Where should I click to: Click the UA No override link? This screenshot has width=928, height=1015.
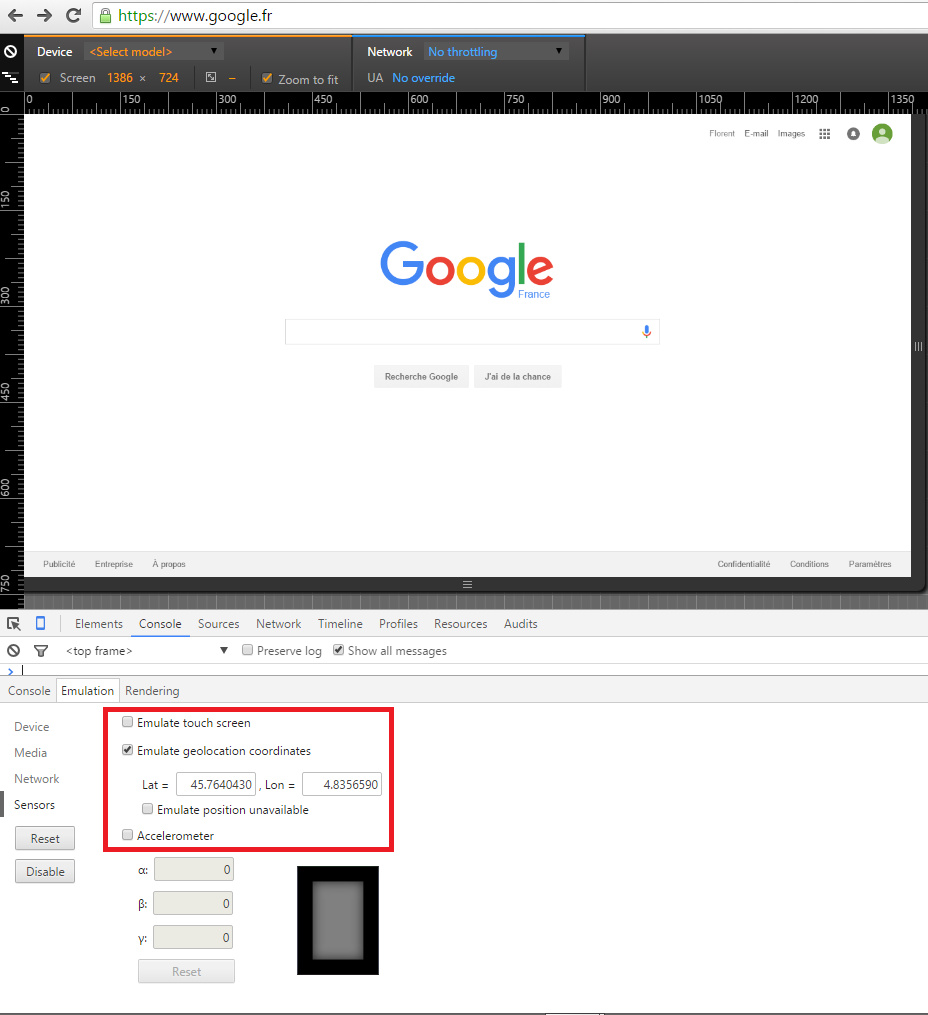[x=423, y=78]
